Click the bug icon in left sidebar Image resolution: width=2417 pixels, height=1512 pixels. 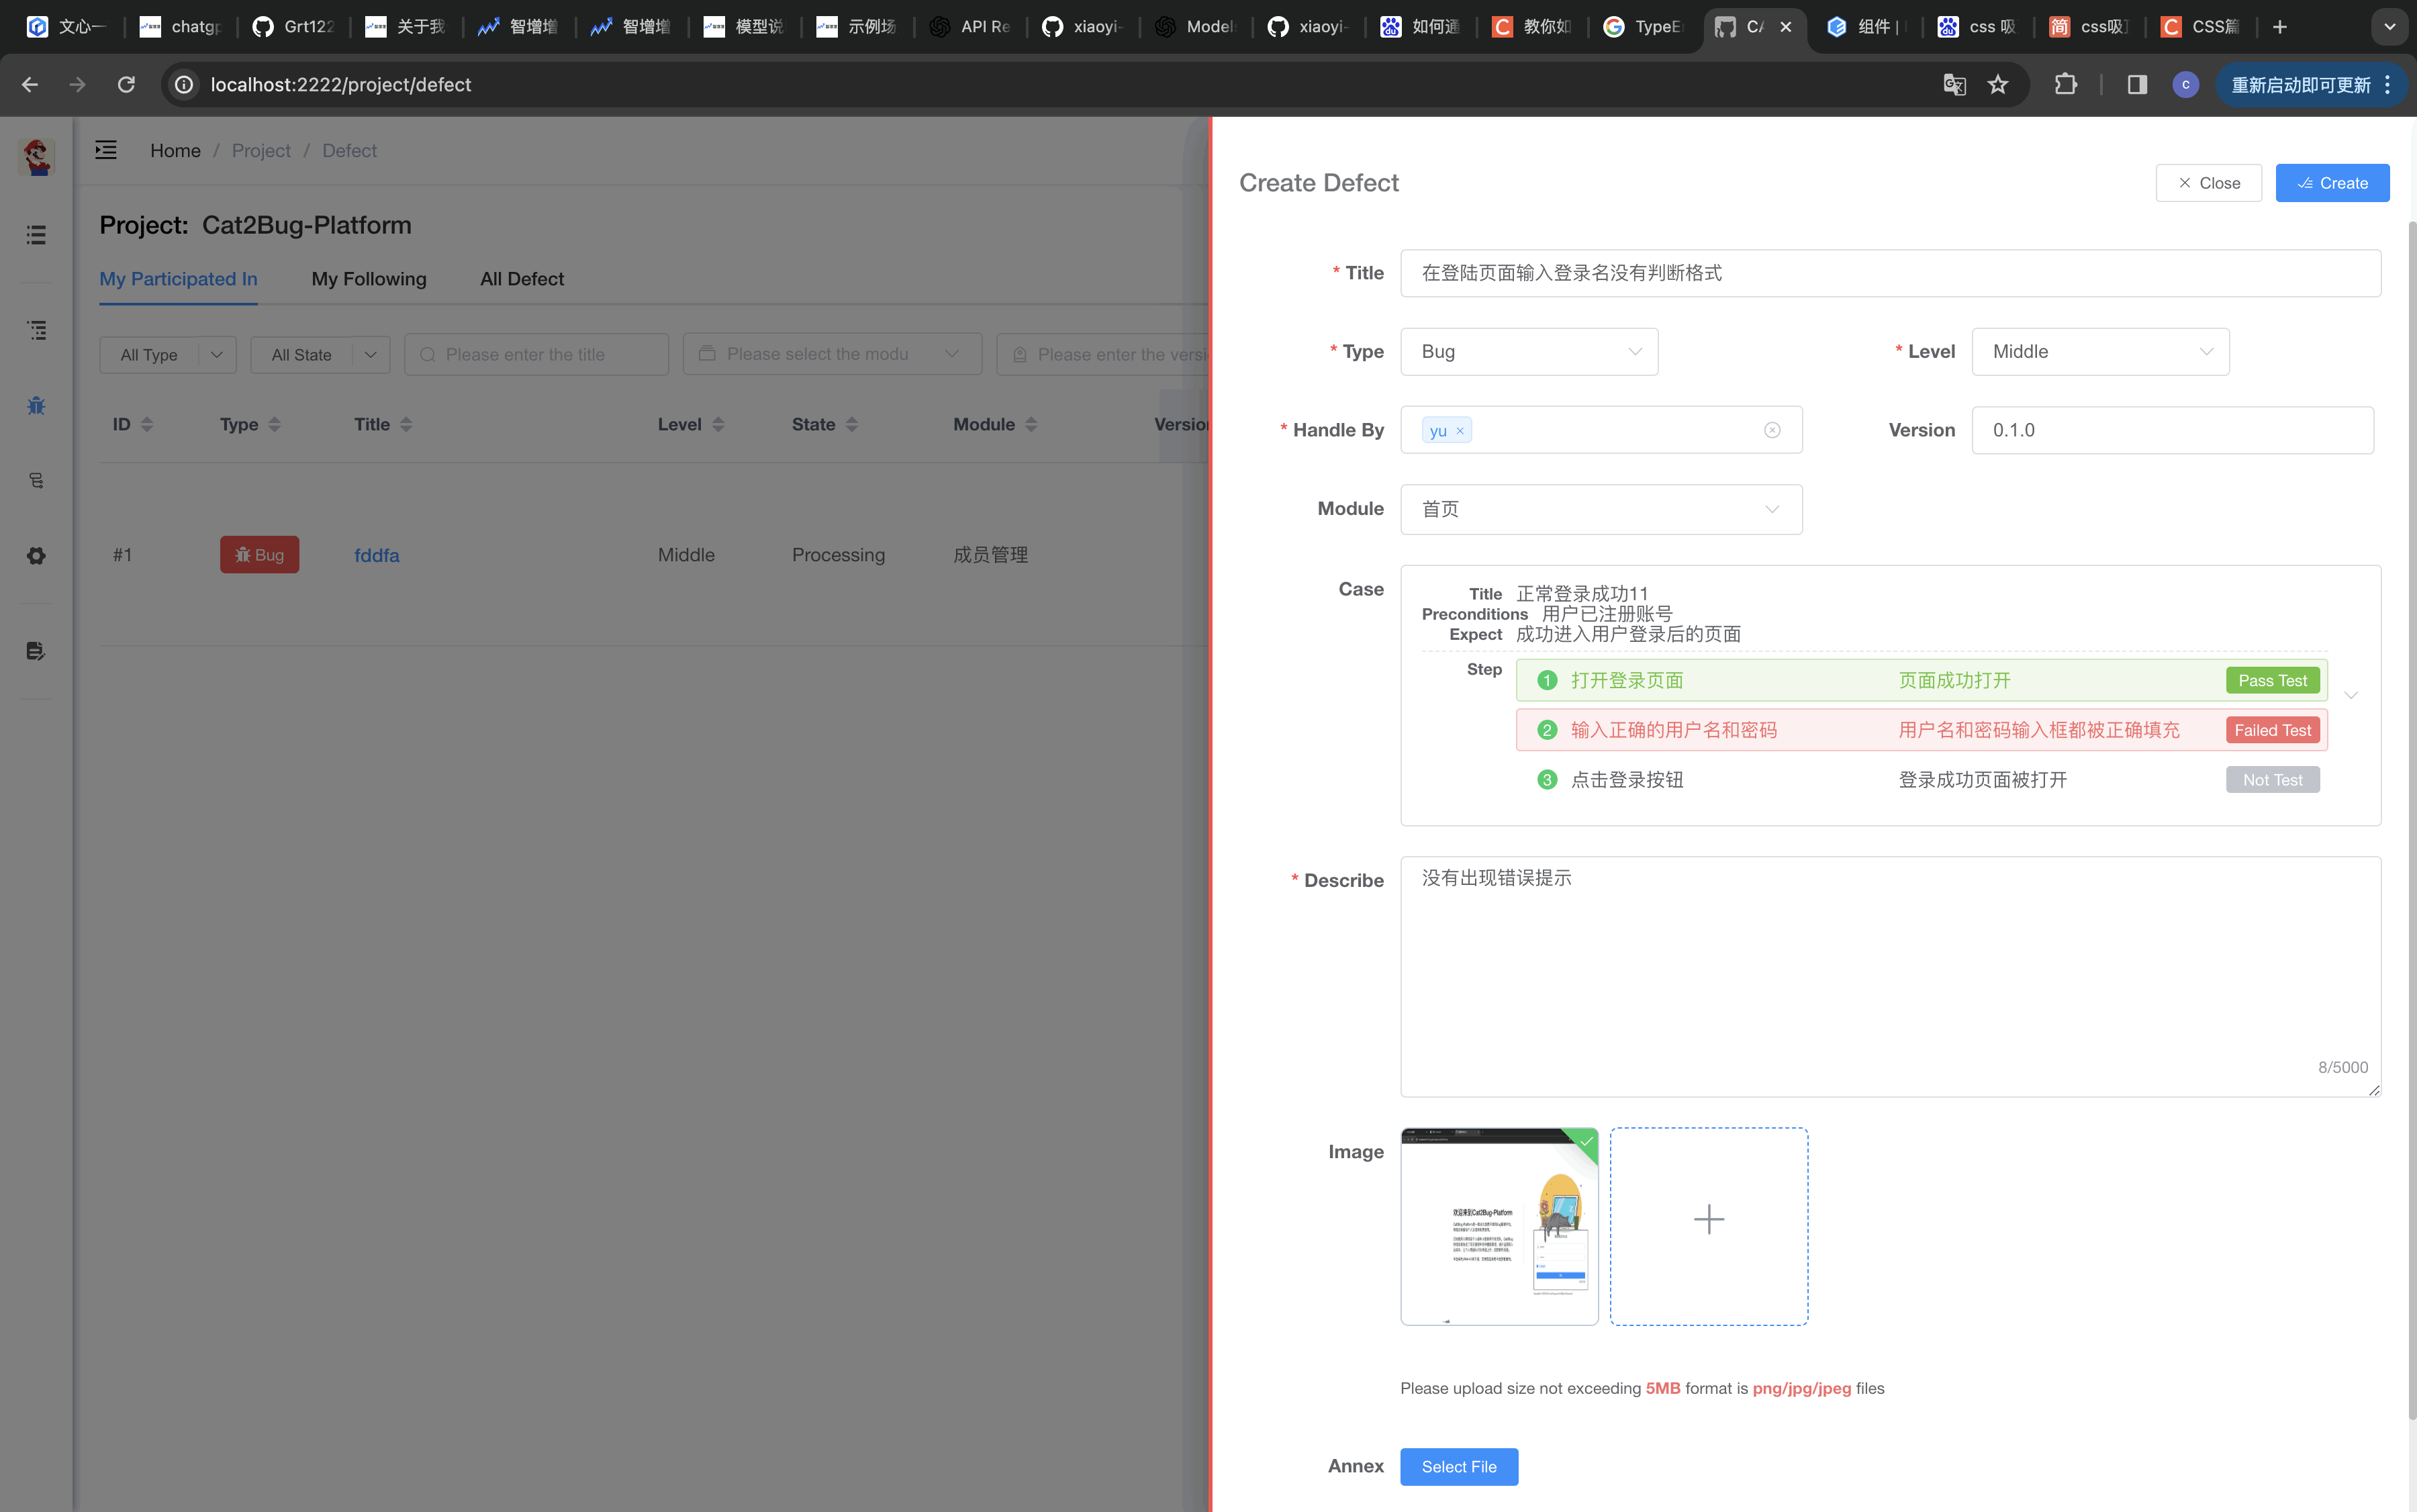click(36, 405)
